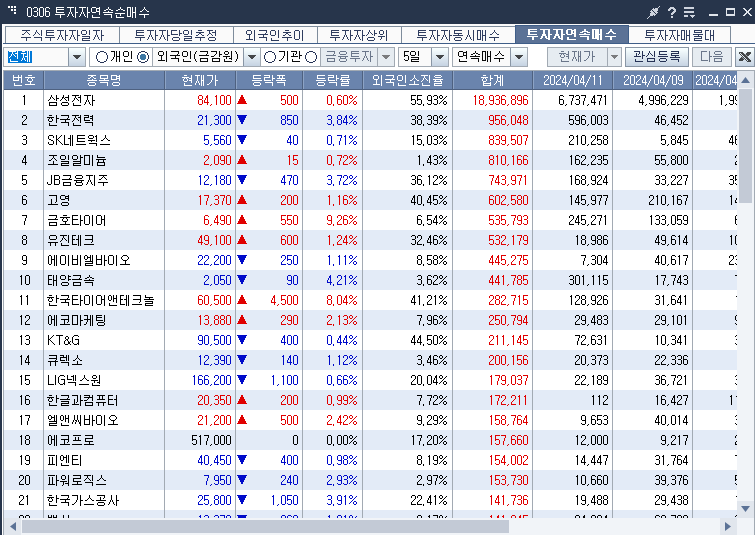This screenshot has height=535, width=755.
Task: Select the KT&G stock name
Action: pyautogui.click(x=63, y=340)
